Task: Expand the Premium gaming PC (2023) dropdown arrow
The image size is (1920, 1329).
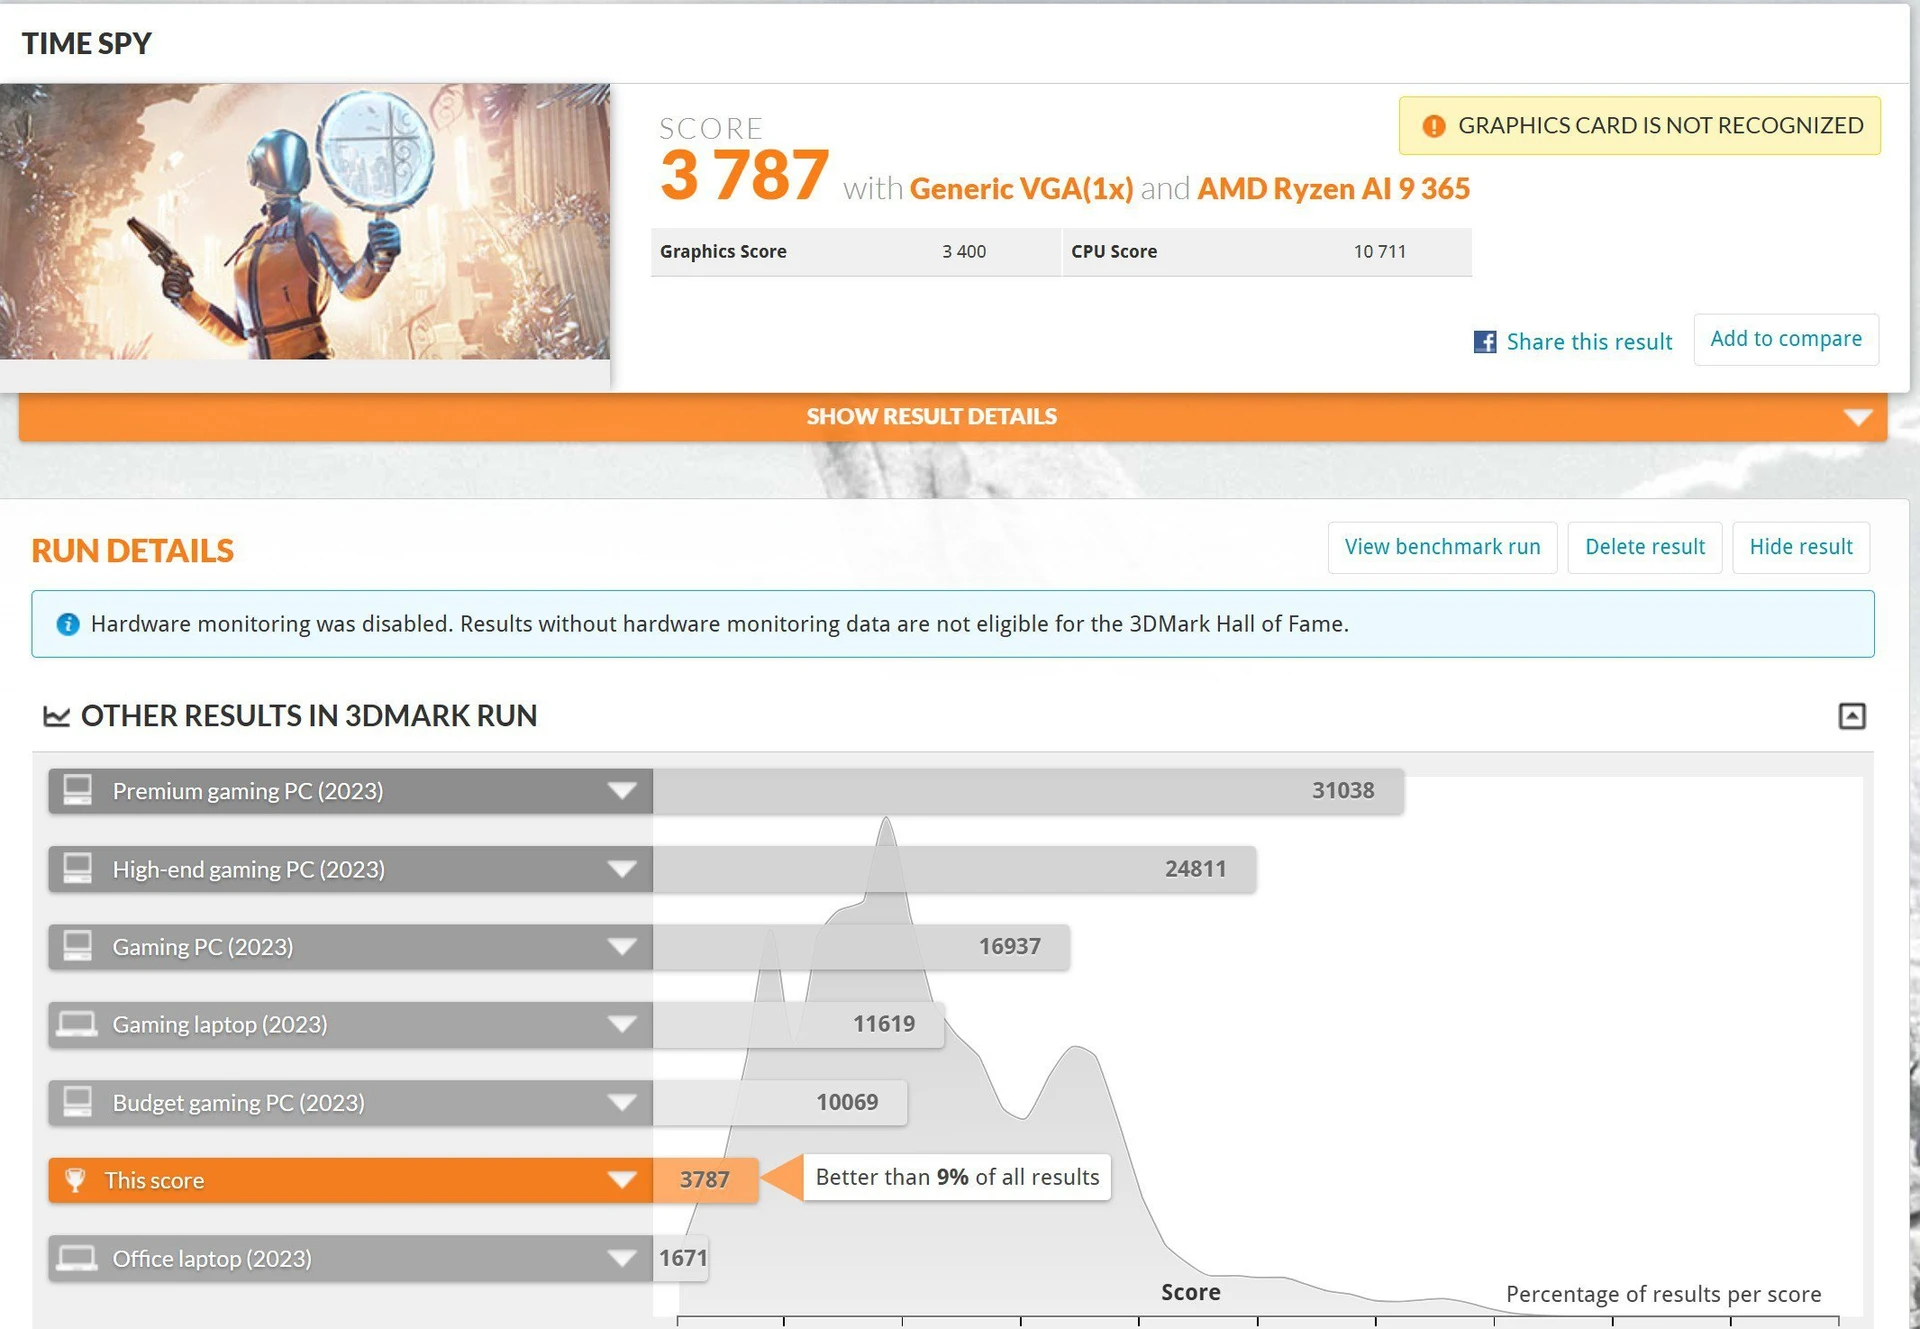Action: click(x=622, y=791)
